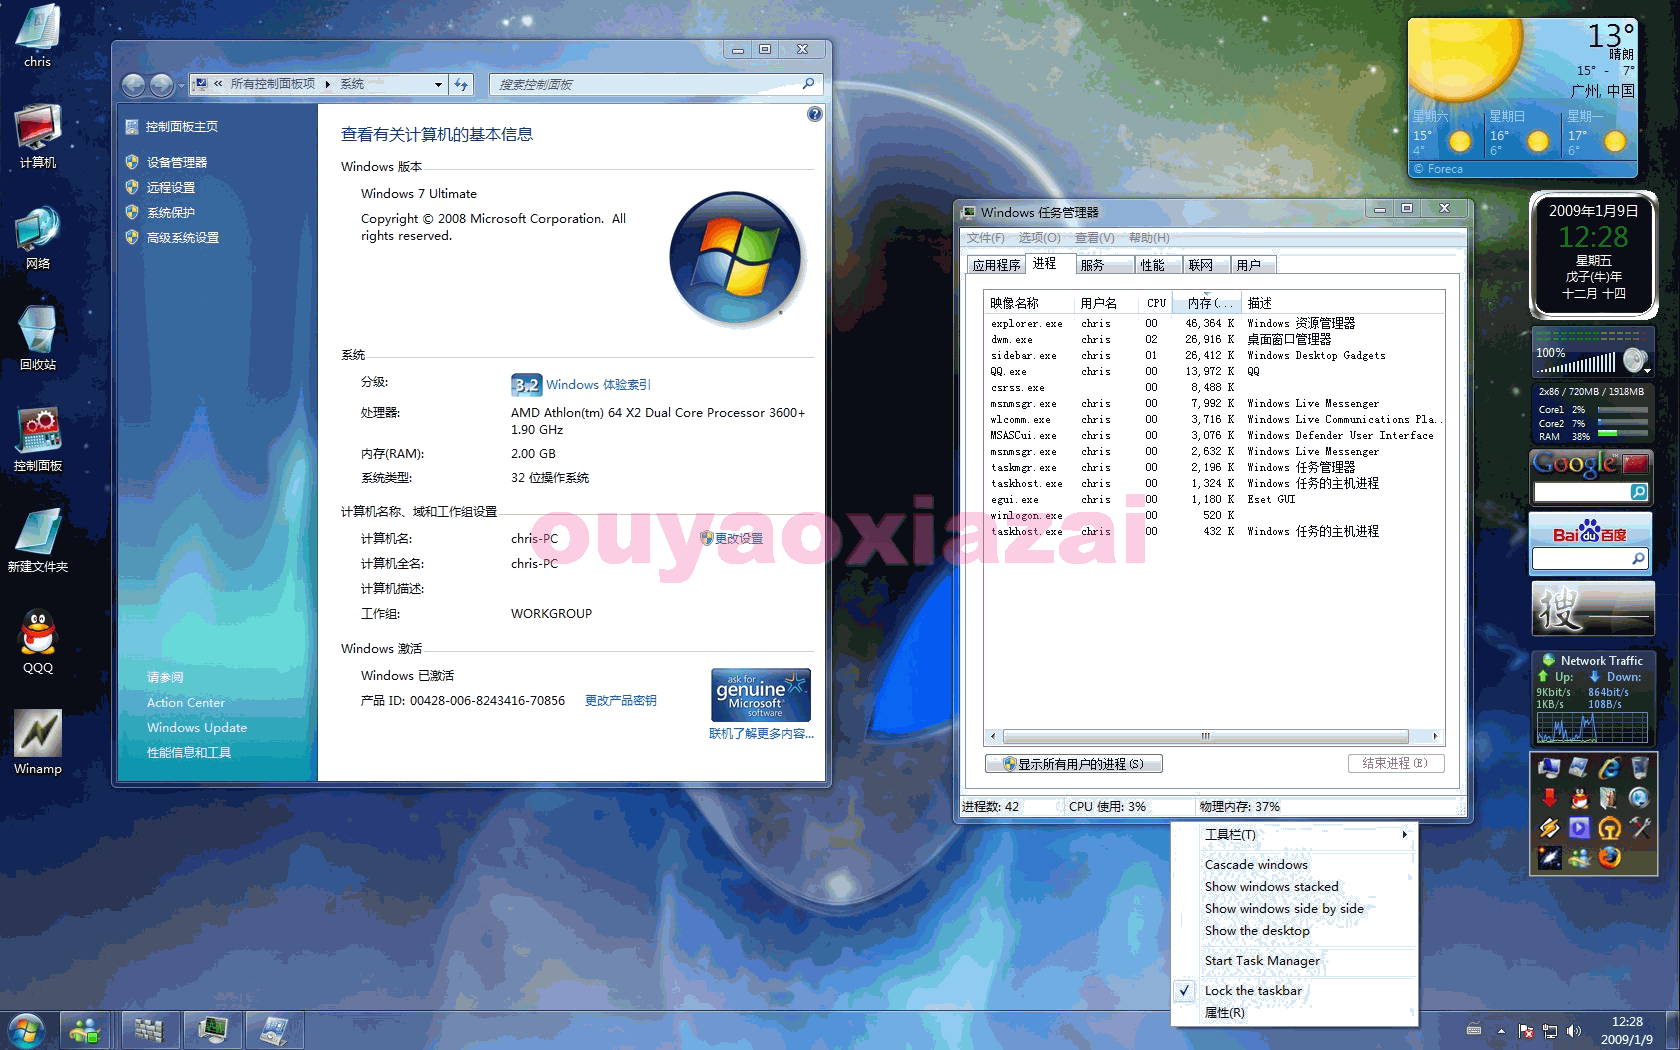1680x1050 pixels.
Task: Open the chris user folder desktop icon
Action: point(38,36)
